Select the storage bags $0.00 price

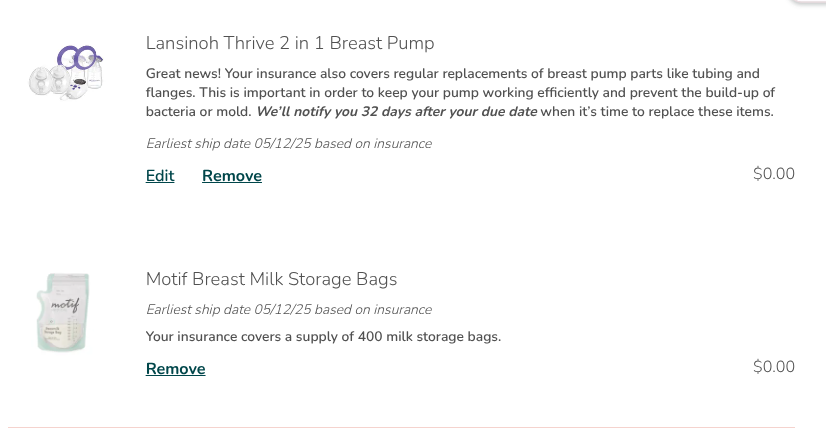(773, 366)
